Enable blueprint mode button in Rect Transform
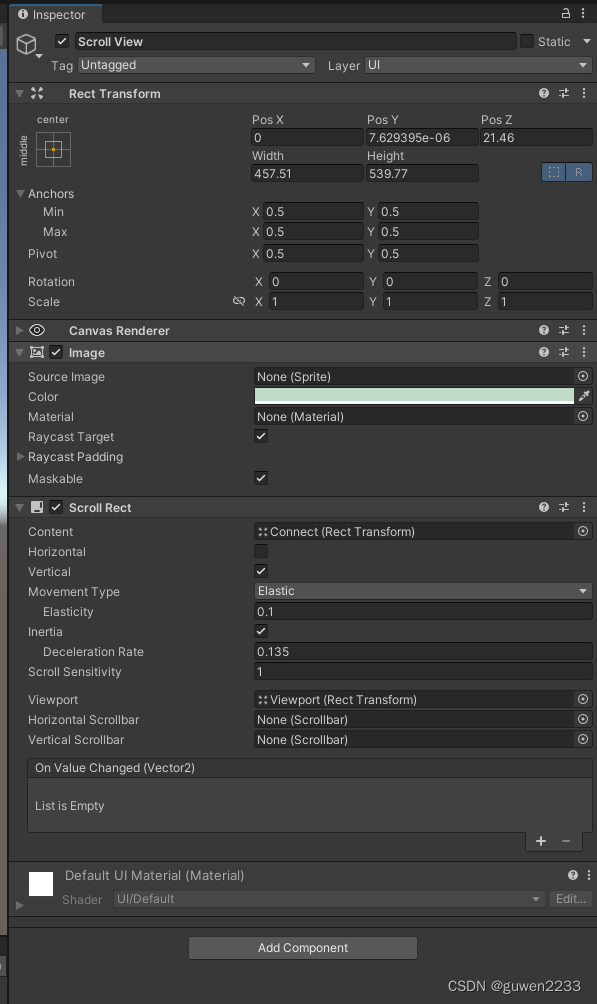Screen dimensions: 597x1004 pos(554,172)
